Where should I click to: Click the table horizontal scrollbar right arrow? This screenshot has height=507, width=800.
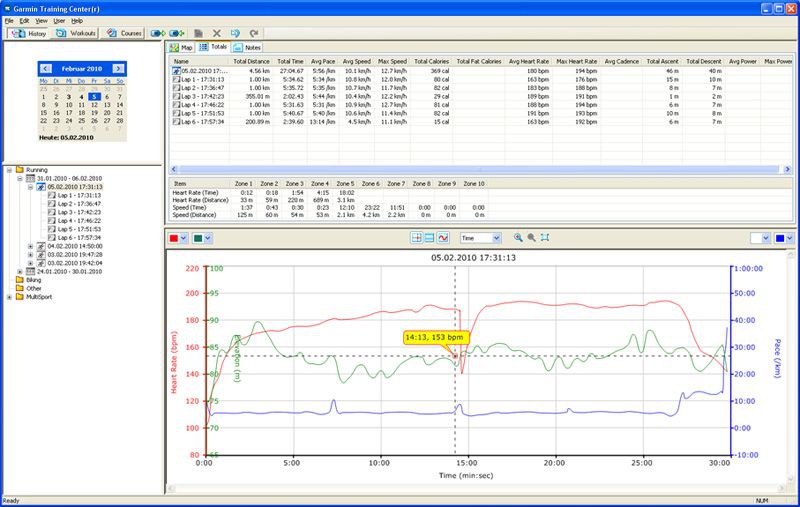(787, 169)
